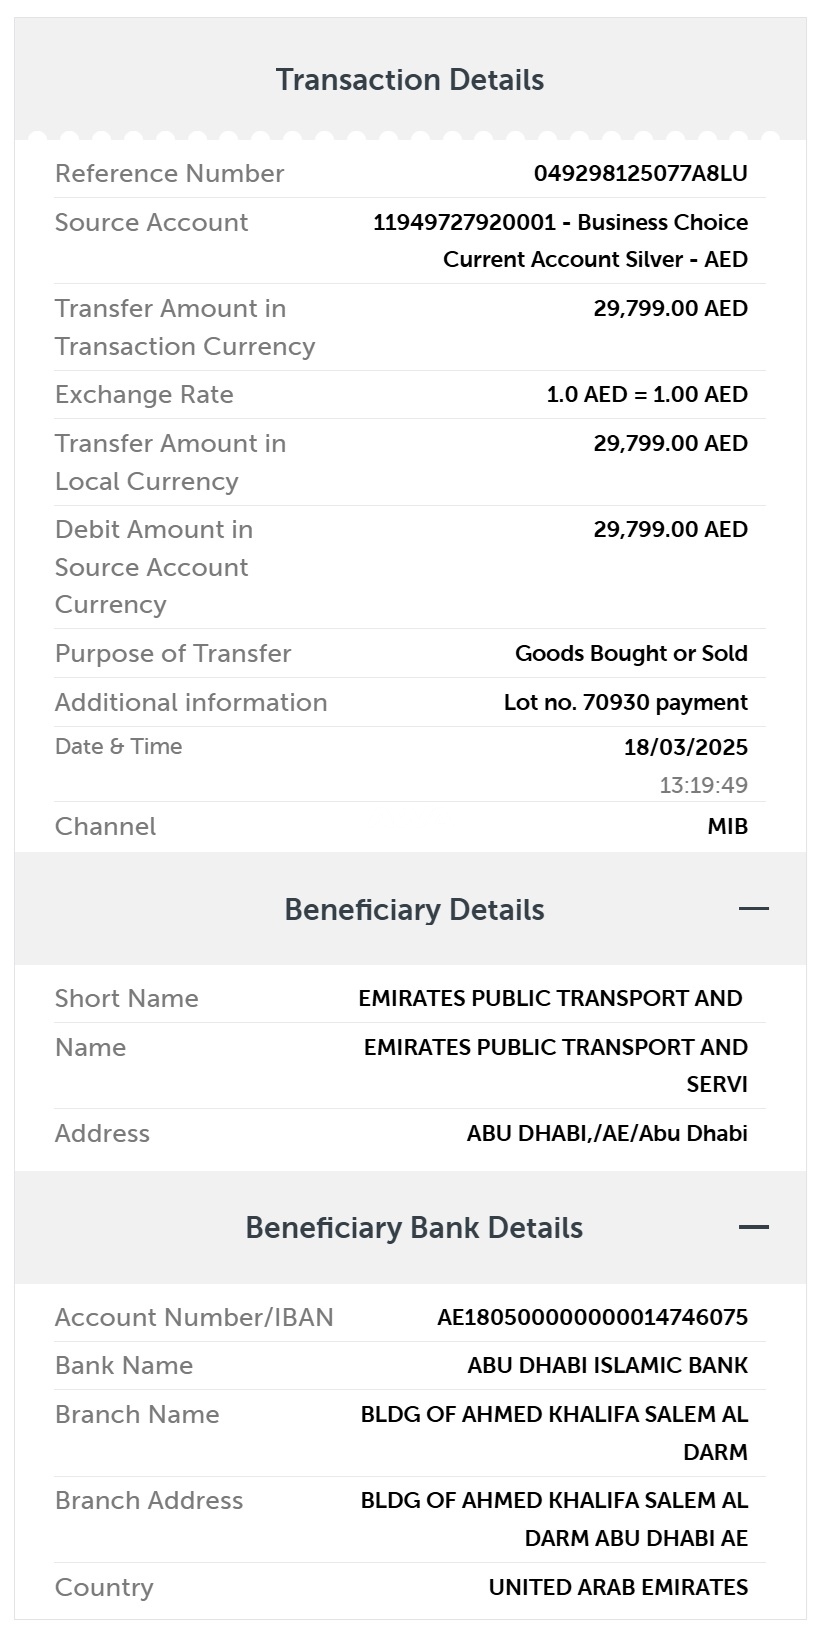The width and height of the screenshot is (822, 1636).
Task: Click the Exchange Rate value
Action: click(x=647, y=394)
